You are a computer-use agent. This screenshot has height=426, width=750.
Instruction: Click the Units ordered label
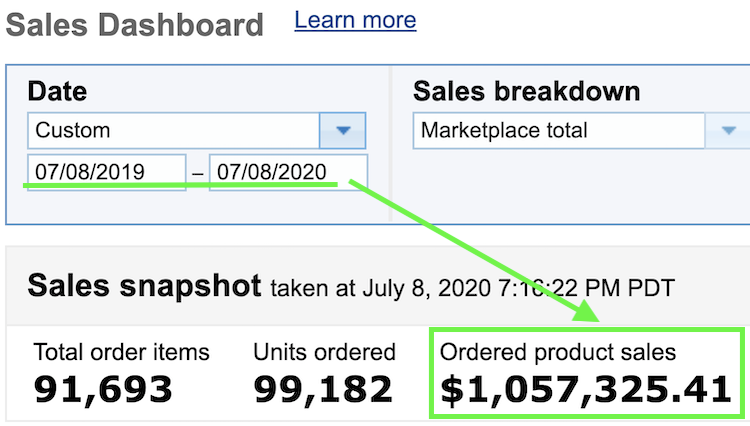pos(324,352)
